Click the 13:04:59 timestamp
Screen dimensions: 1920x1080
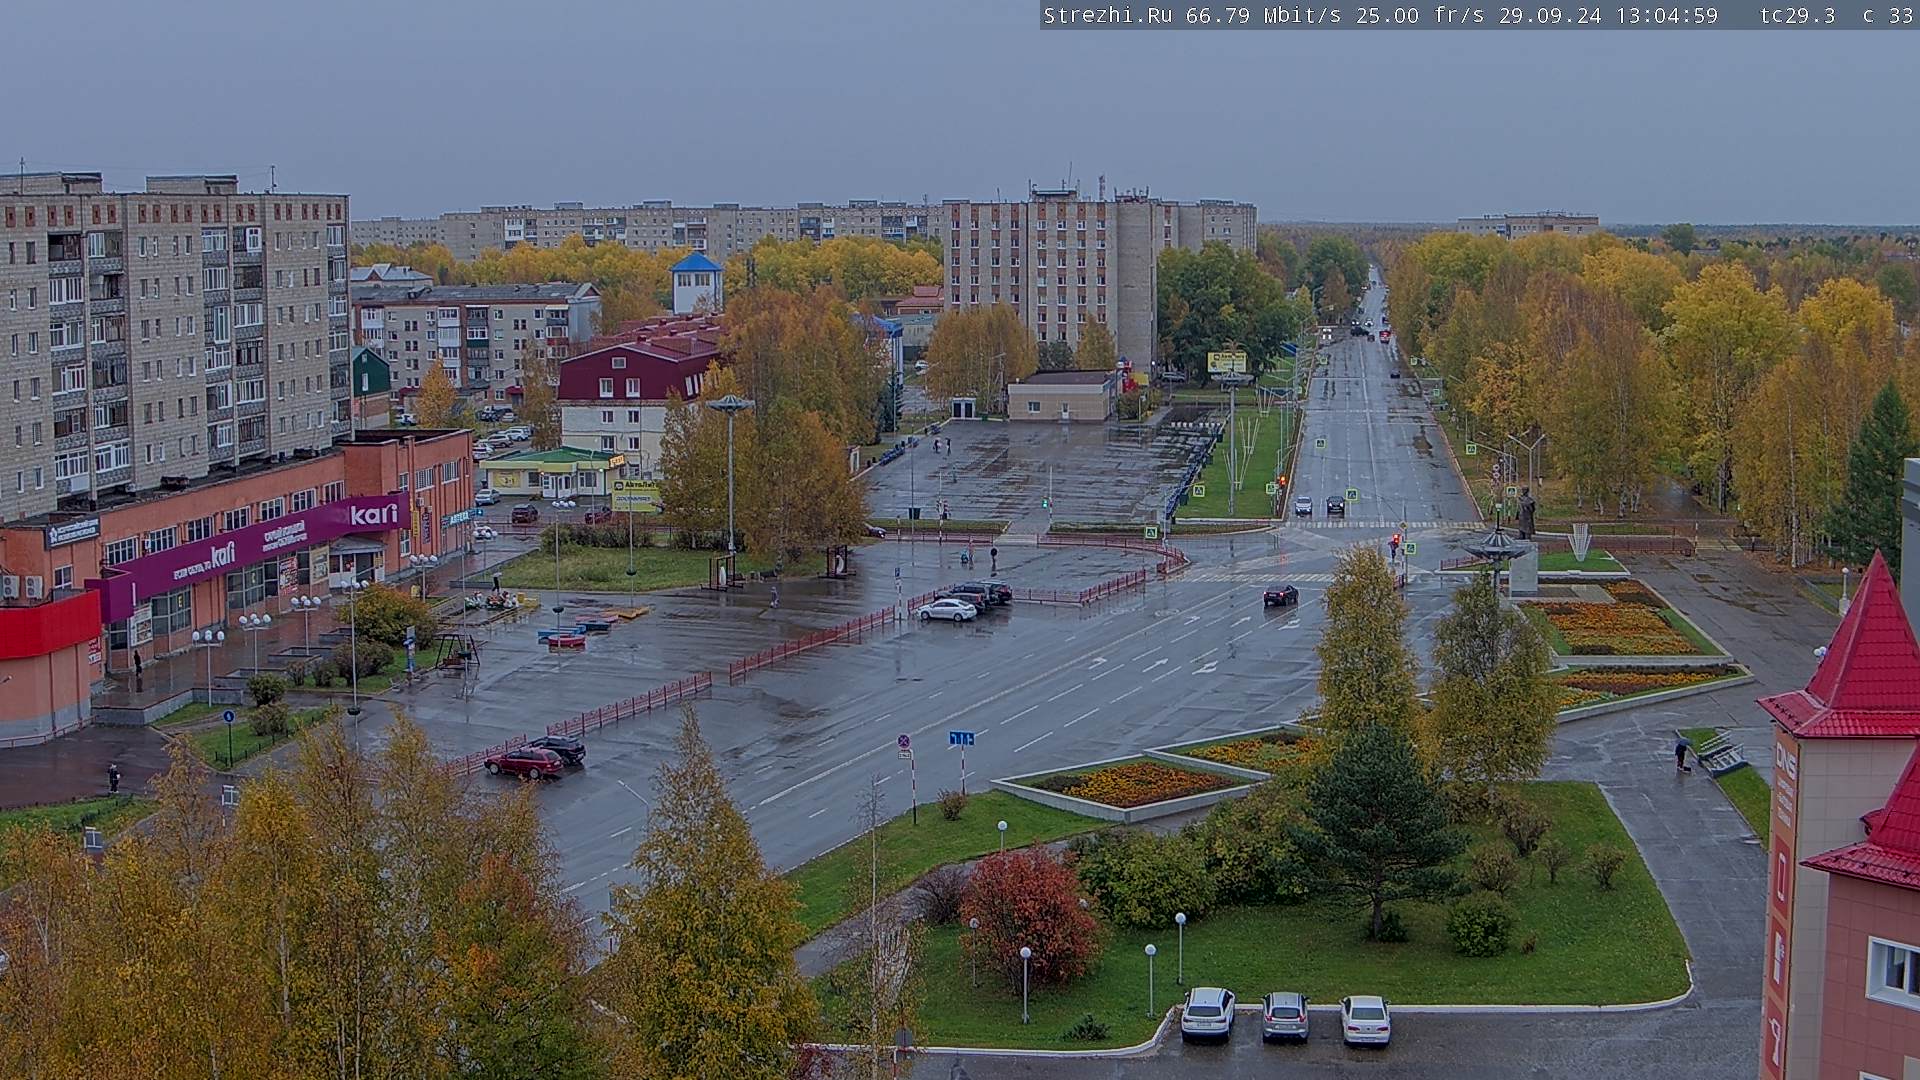(x=1666, y=15)
